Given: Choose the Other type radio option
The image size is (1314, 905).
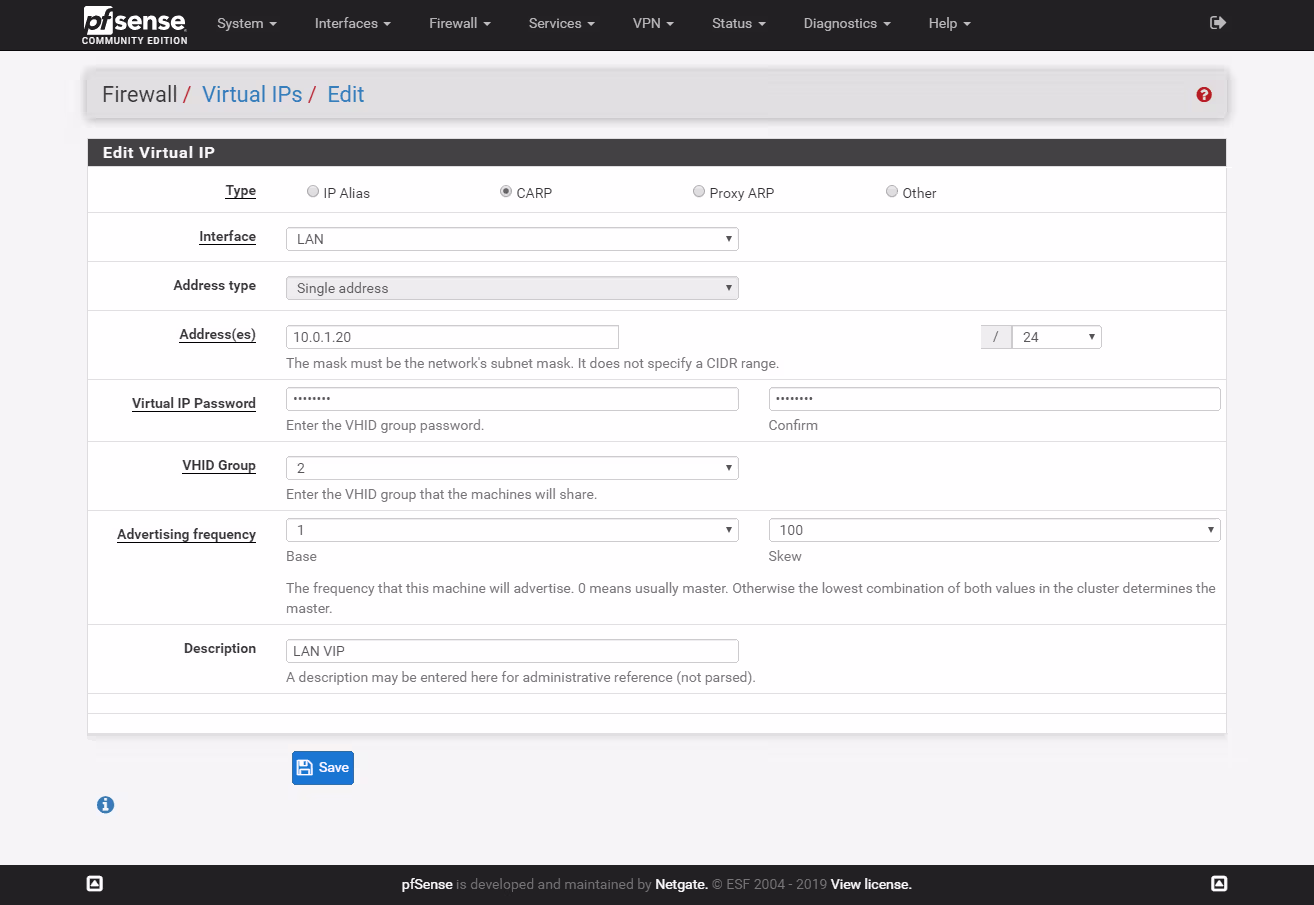Looking at the screenshot, I should [x=892, y=192].
